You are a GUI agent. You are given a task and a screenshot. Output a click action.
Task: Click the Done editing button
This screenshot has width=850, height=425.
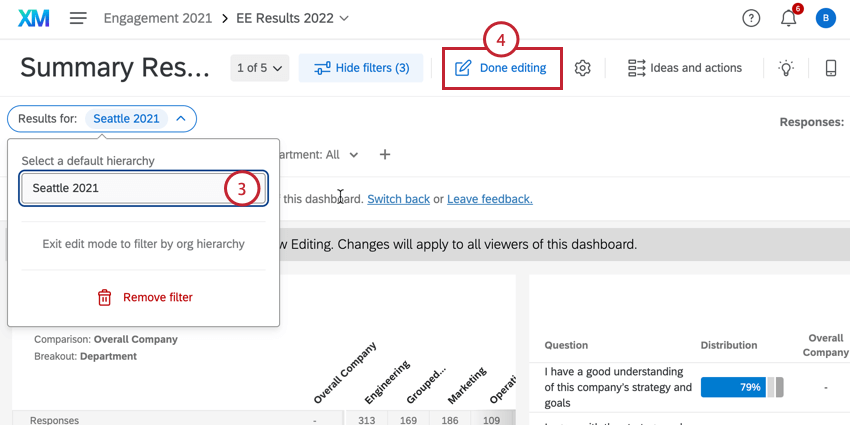click(502, 68)
